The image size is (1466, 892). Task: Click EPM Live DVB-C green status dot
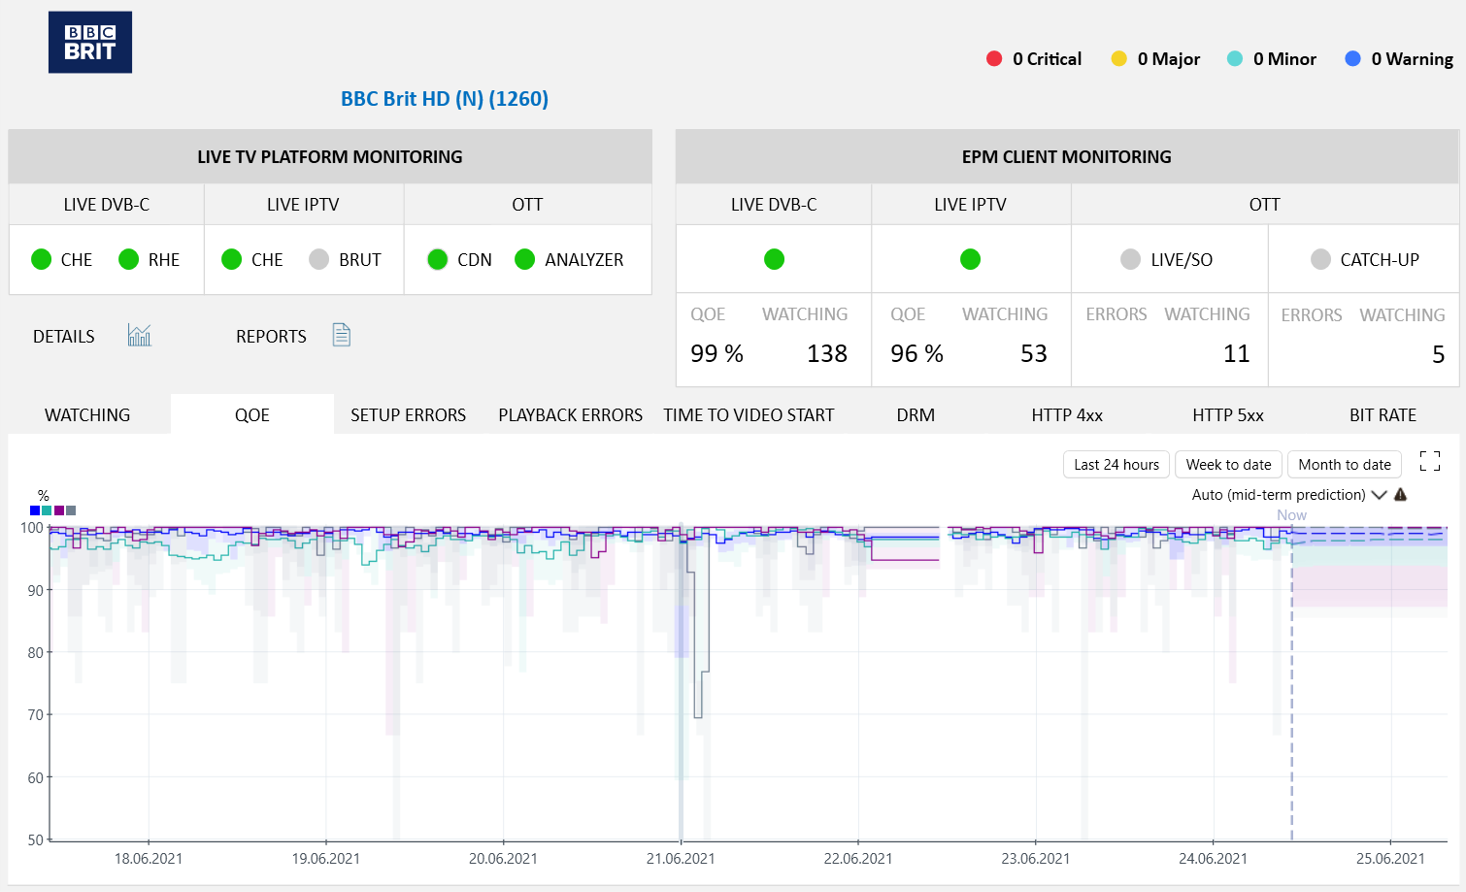774,260
